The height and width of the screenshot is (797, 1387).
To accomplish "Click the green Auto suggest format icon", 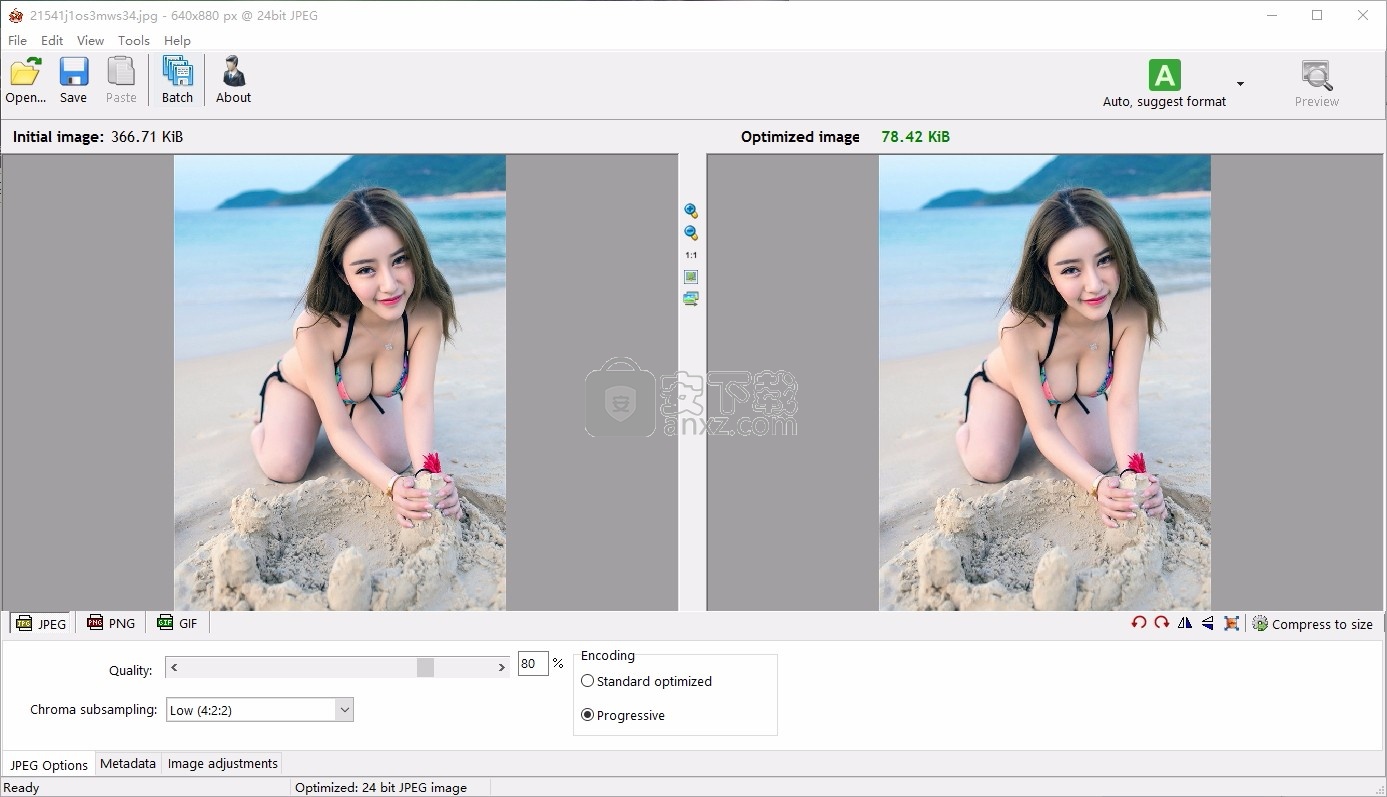I will point(1164,75).
